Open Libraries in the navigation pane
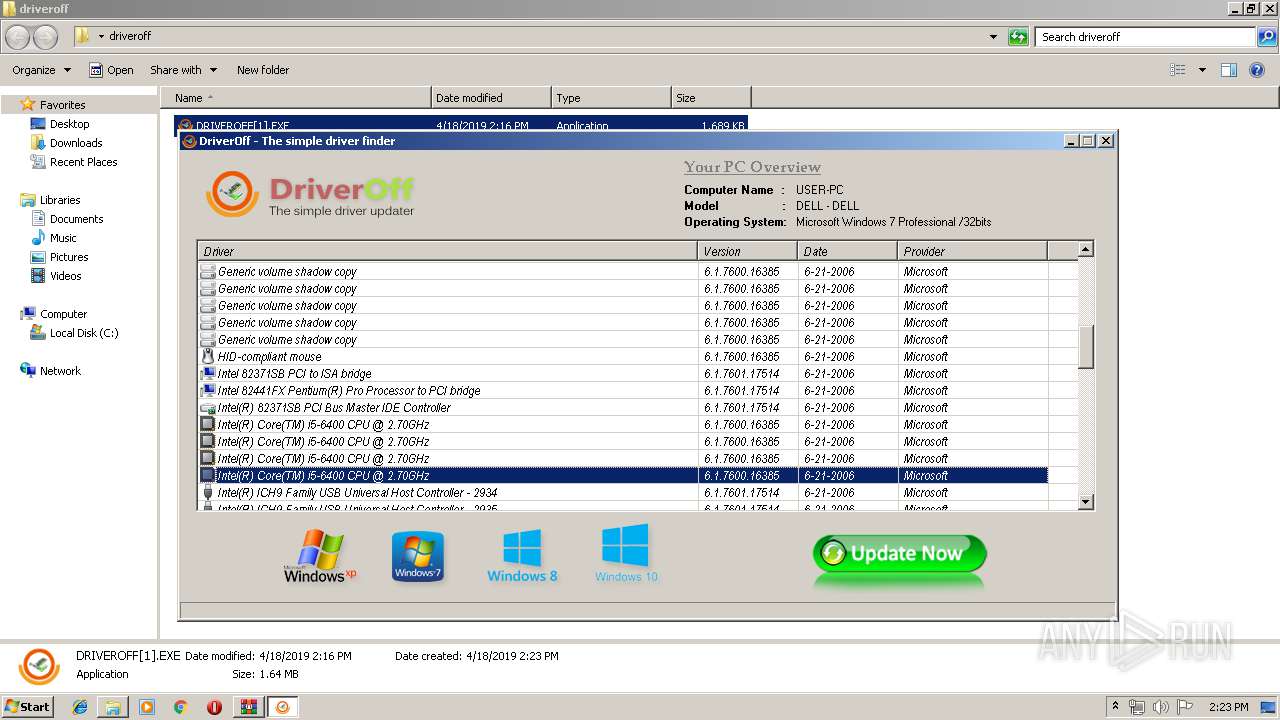This screenshot has width=1280, height=720. click(60, 200)
